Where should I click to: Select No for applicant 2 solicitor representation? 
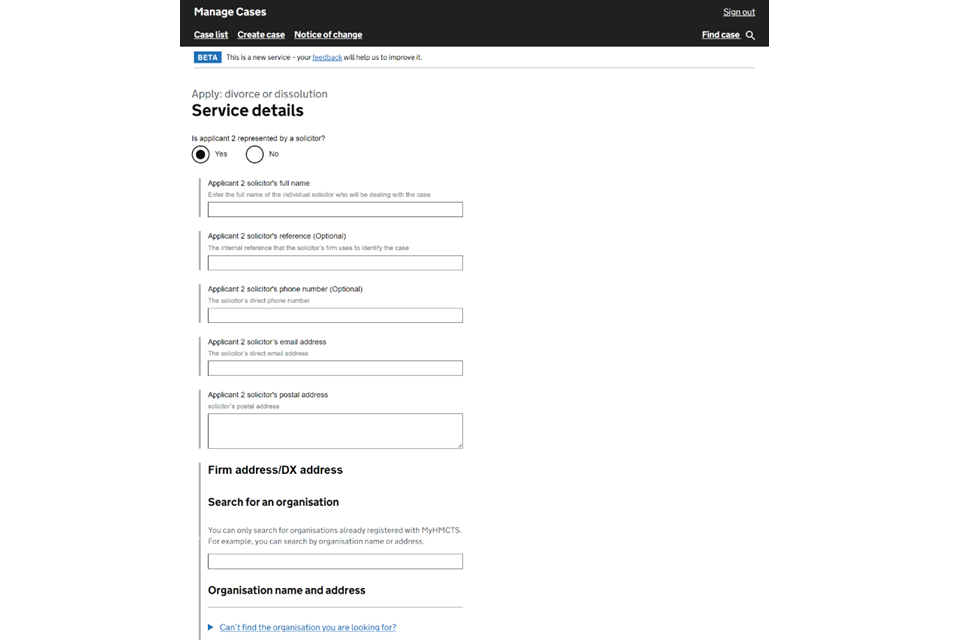pyautogui.click(x=255, y=154)
